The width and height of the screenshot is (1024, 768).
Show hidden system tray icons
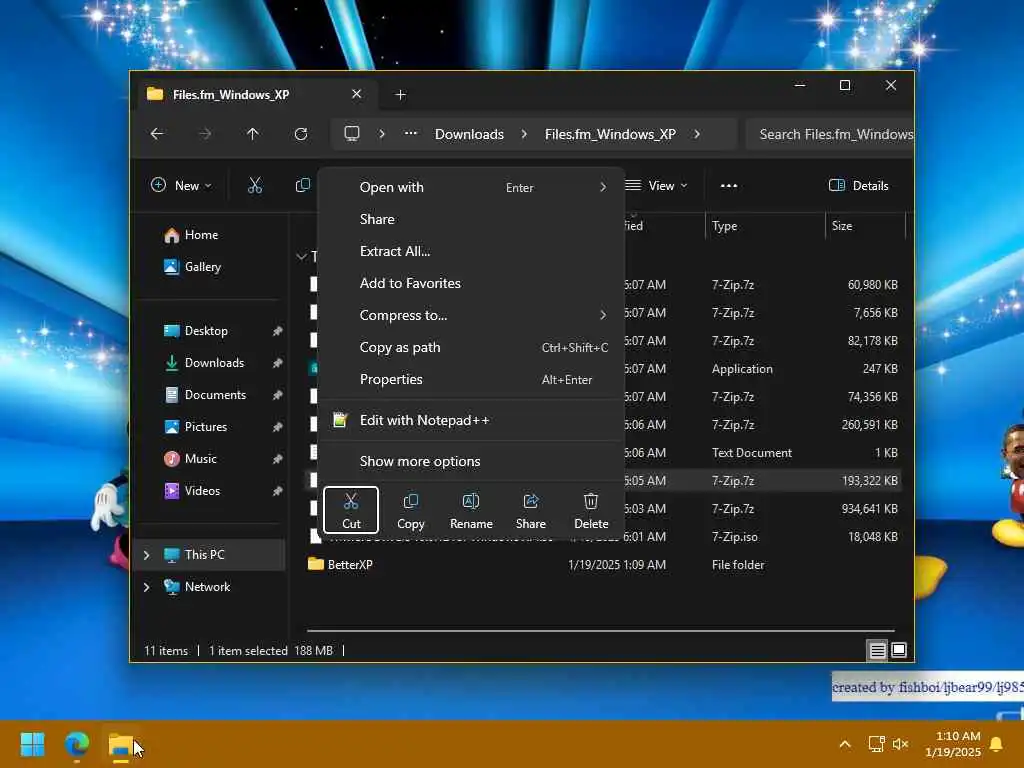point(844,744)
